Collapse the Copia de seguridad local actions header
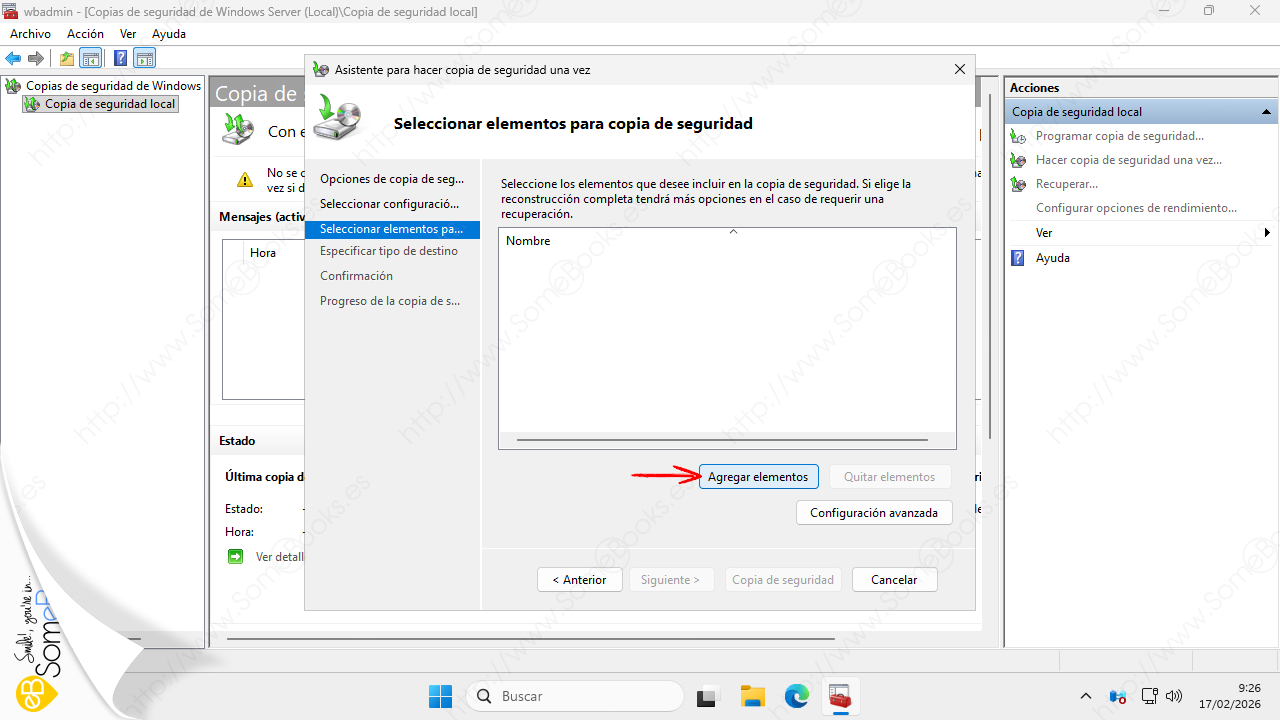Image resolution: width=1280 pixels, height=720 pixels. [x=1266, y=112]
